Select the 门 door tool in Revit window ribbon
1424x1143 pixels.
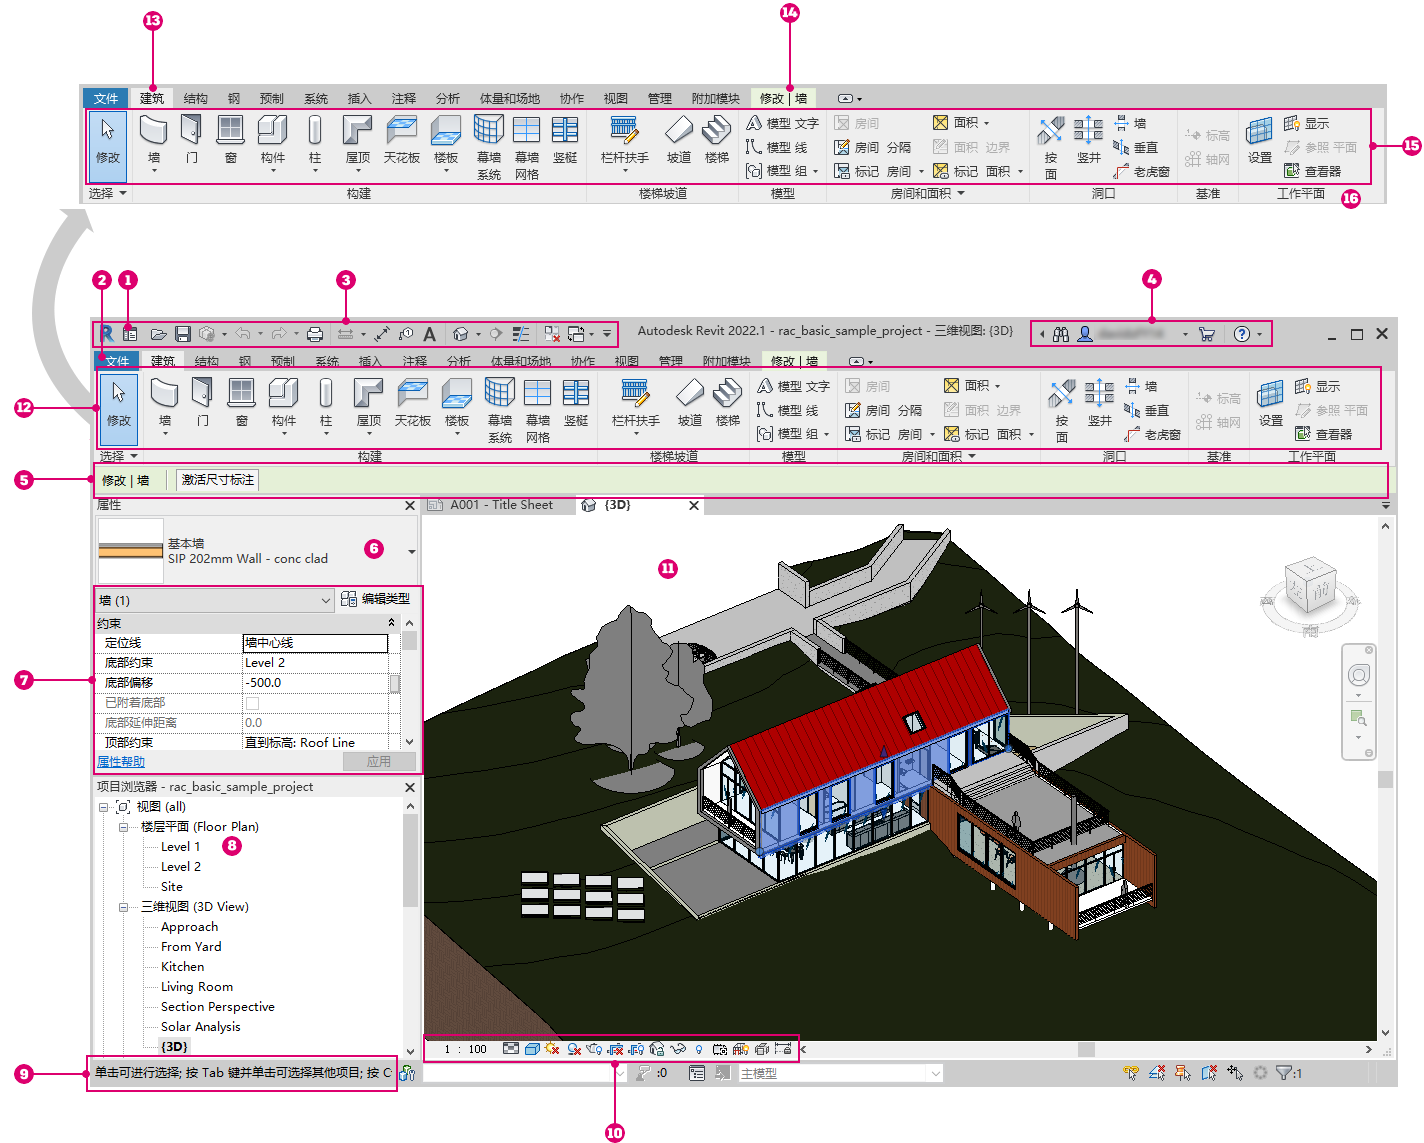(203, 402)
